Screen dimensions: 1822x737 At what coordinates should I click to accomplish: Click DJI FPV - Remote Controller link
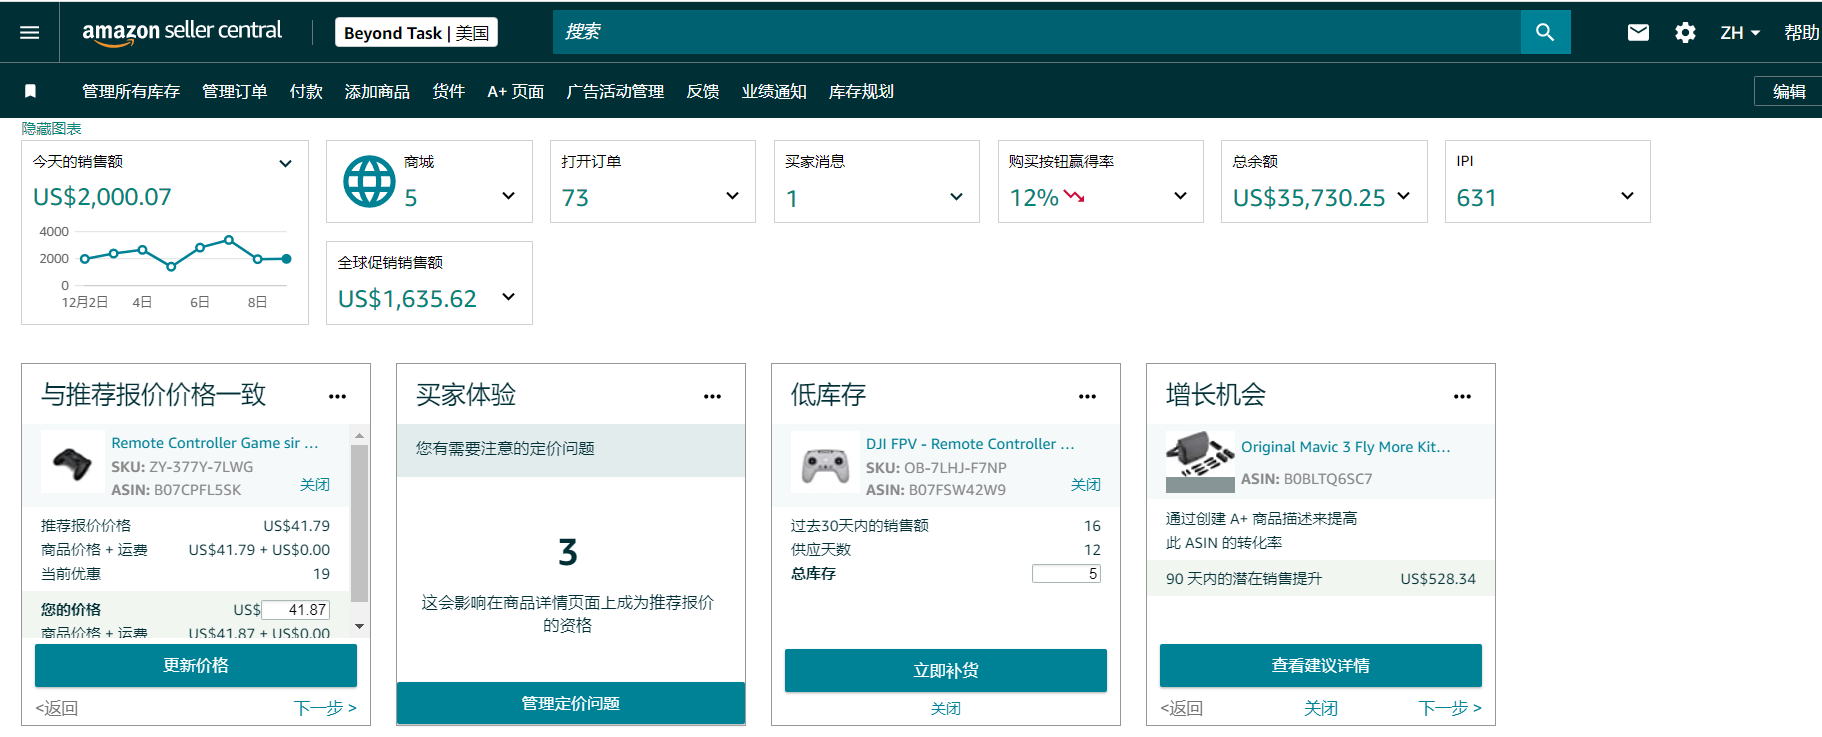click(970, 444)
